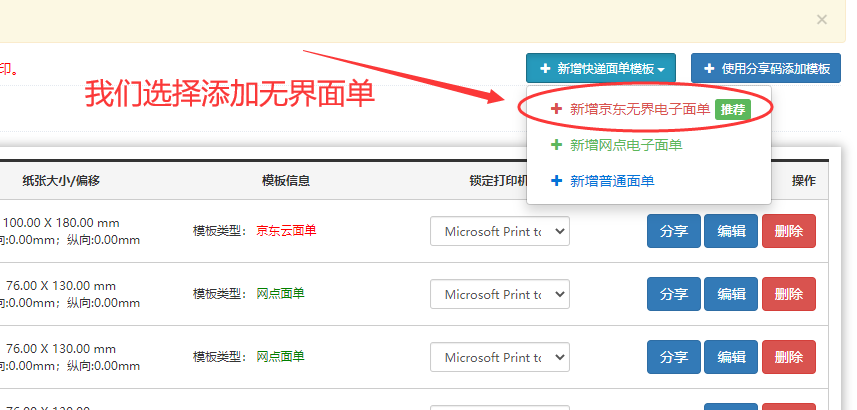Click 分享 in 京东云面单 row
Screen dimensions: 857x410
(674, 231)
